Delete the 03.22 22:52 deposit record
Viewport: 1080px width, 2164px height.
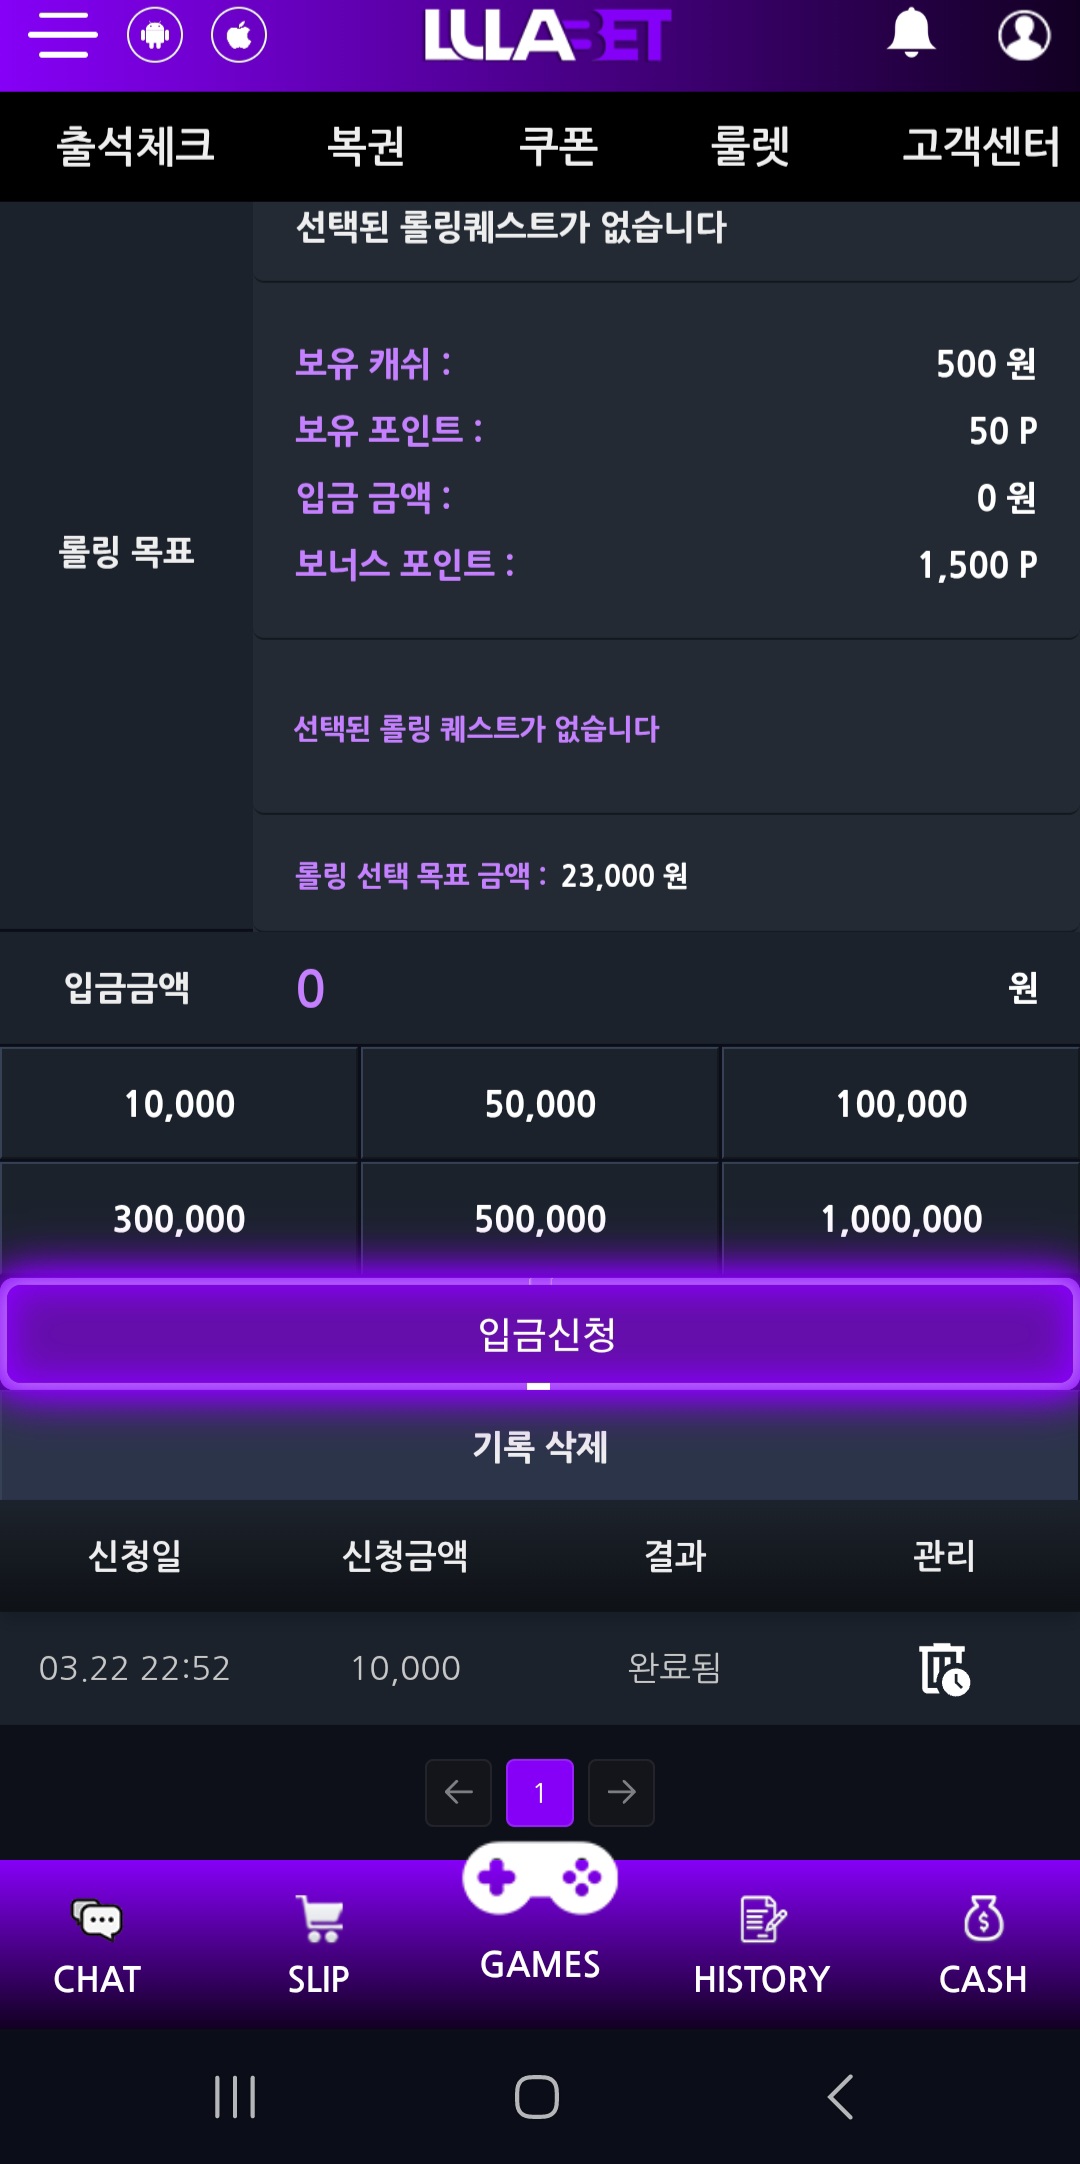point(943,1668)
